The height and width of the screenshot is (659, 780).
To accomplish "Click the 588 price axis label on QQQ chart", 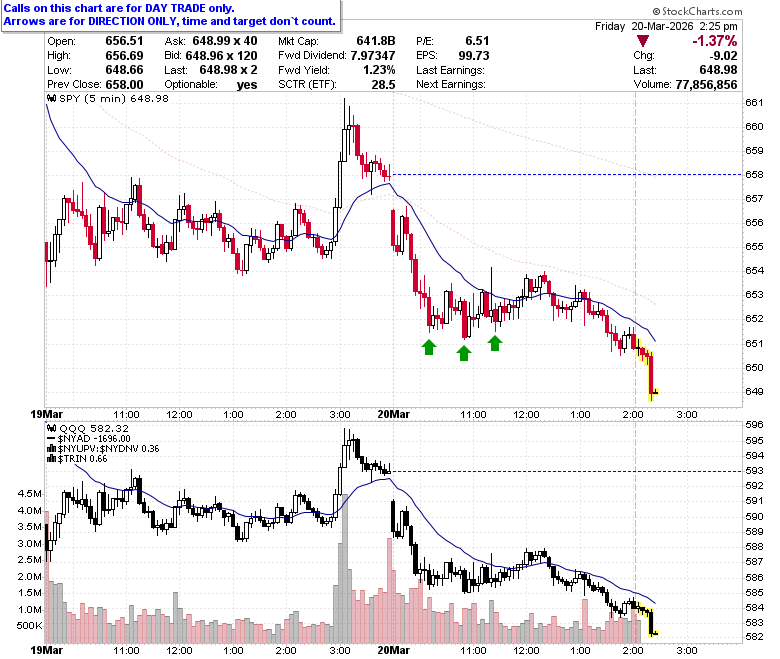I will point(754,547).
